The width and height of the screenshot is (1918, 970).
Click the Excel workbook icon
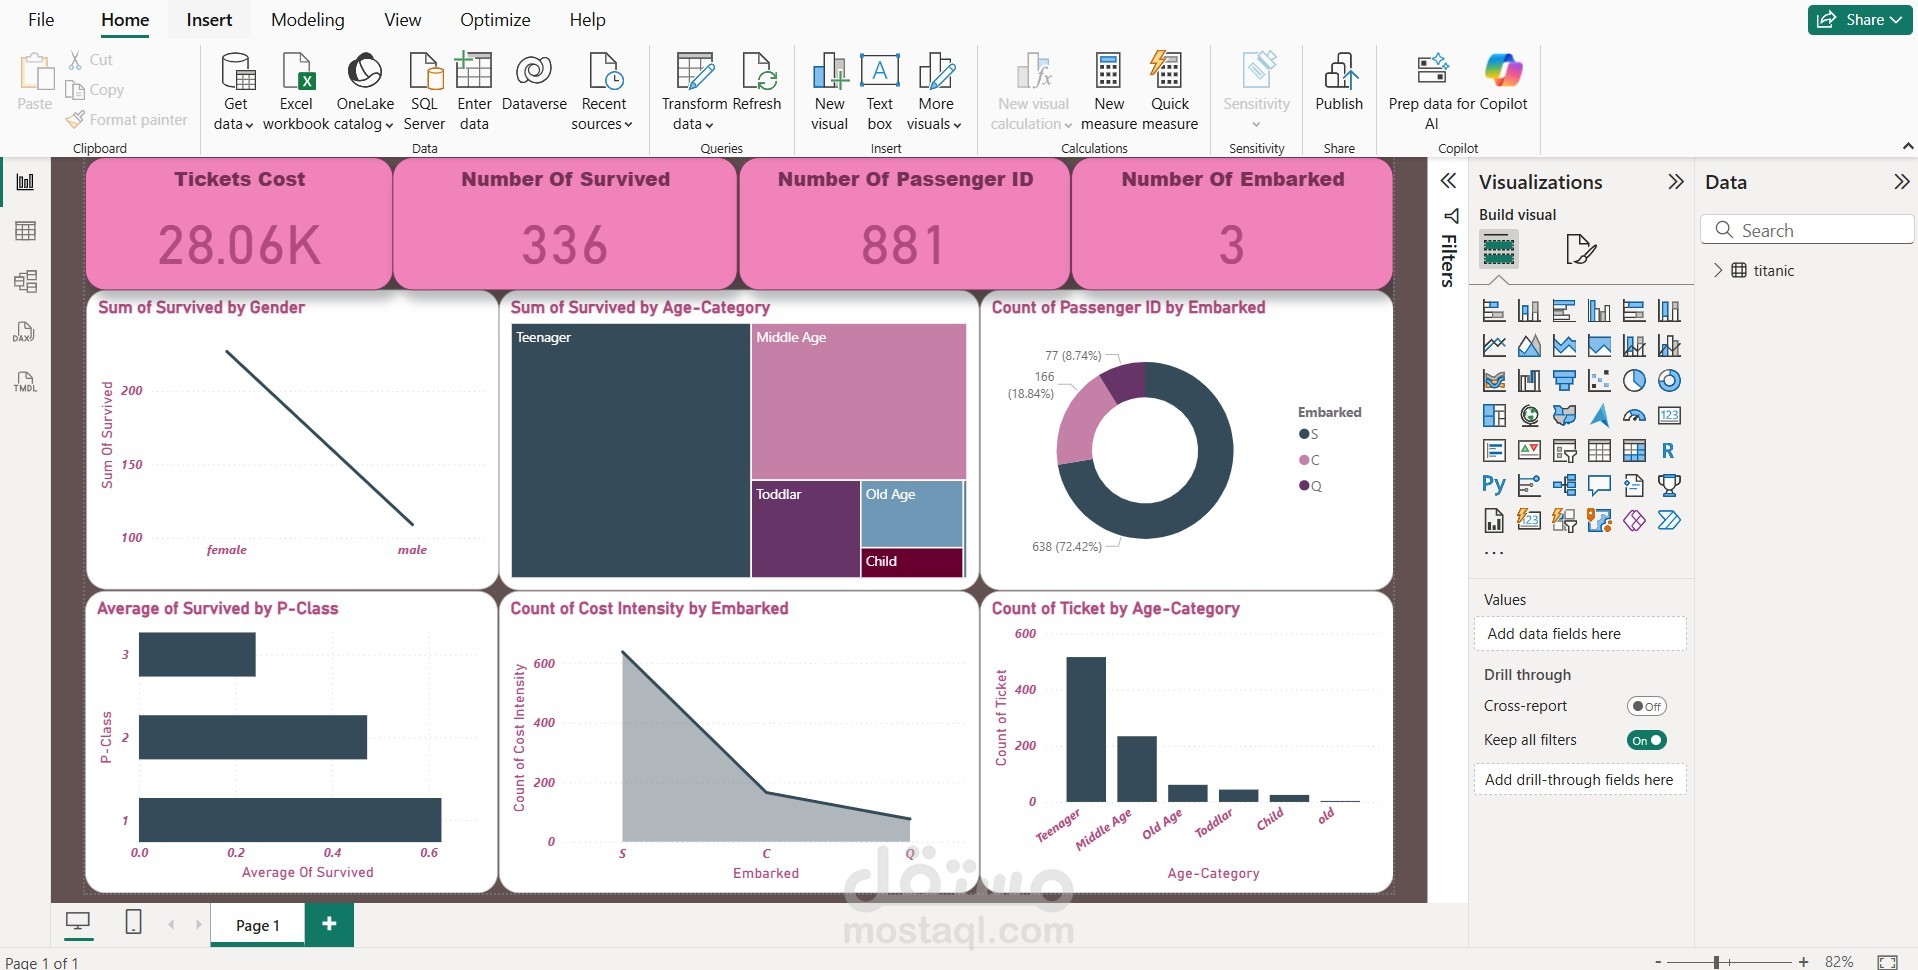tap(297, 72)
